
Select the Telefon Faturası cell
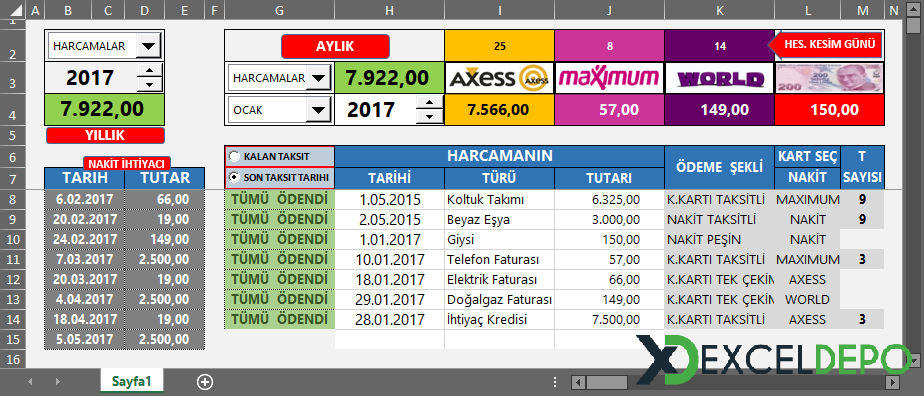[499, 259]
